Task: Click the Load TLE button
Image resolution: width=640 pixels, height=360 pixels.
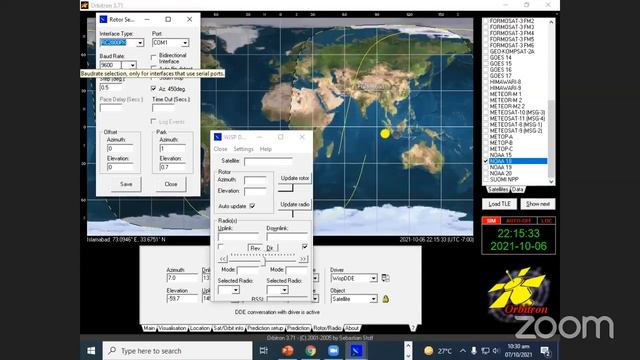Action: pyautogui.click(x=500, y=204)
